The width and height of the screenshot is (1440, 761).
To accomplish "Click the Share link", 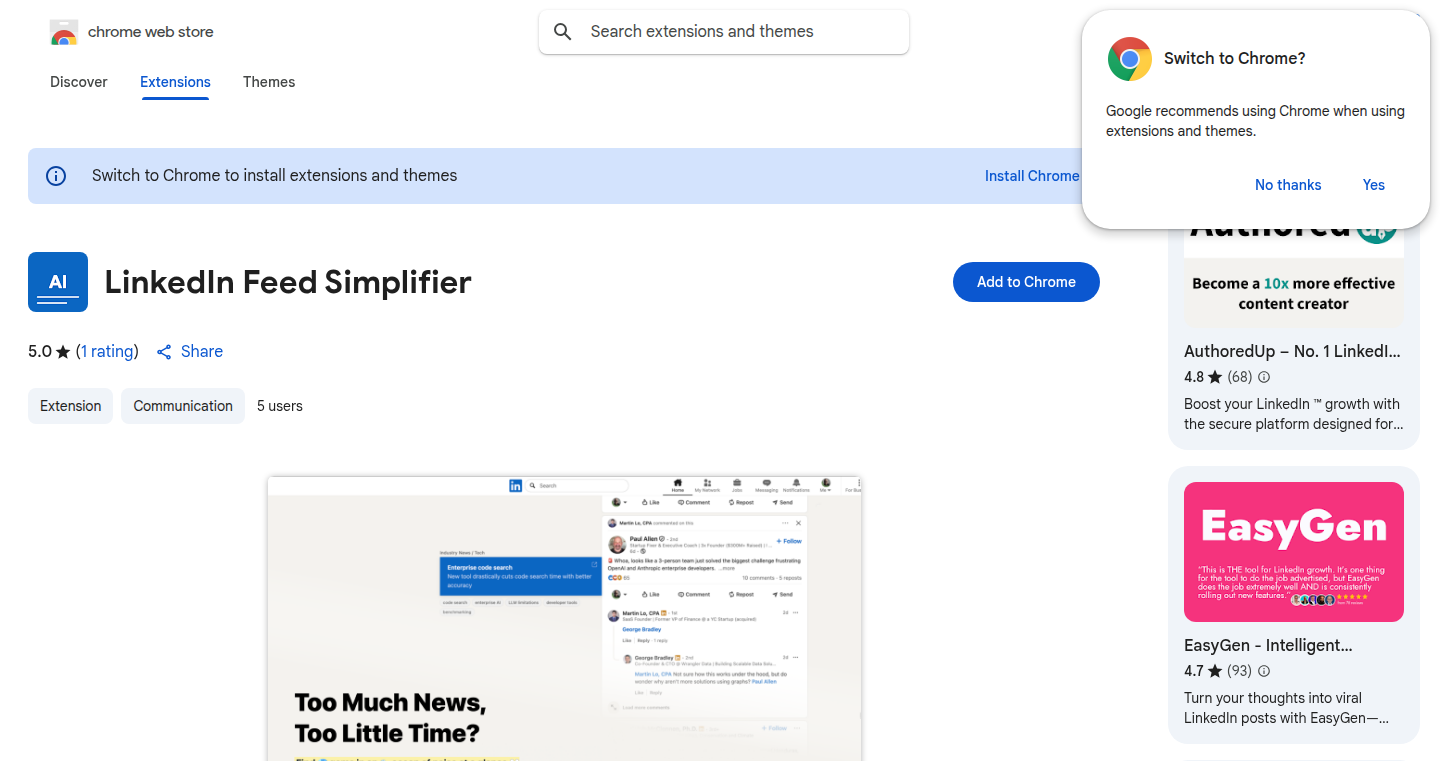I will [x=202, y=352].
